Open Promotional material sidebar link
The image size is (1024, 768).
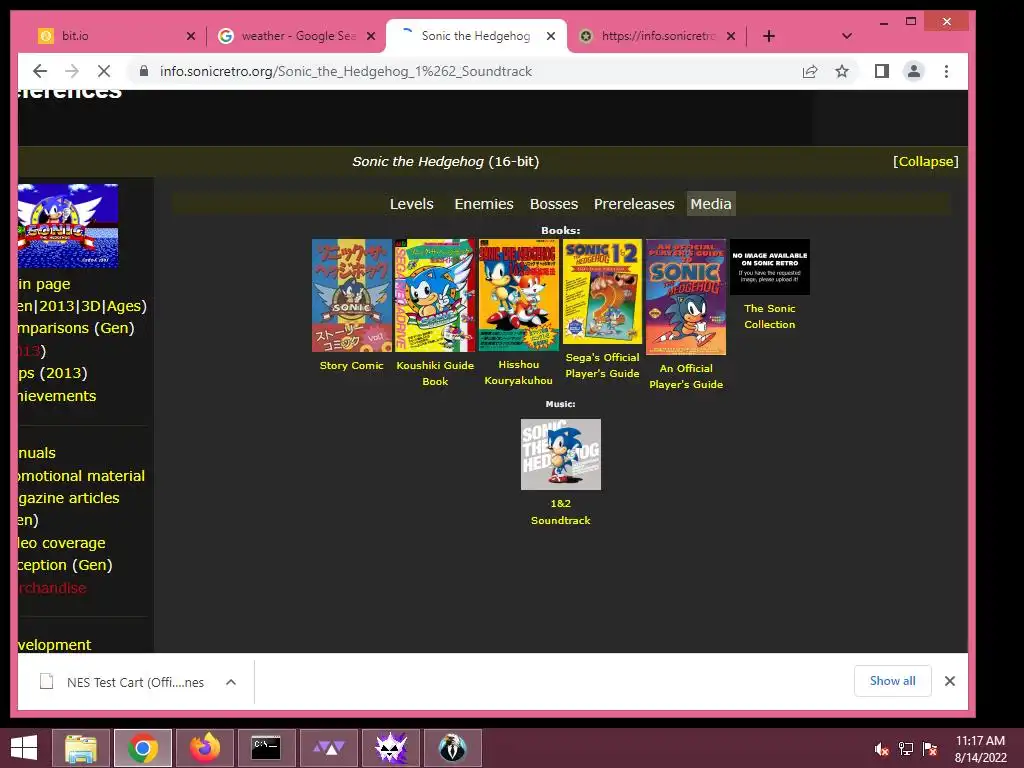(x=82, y=476)
